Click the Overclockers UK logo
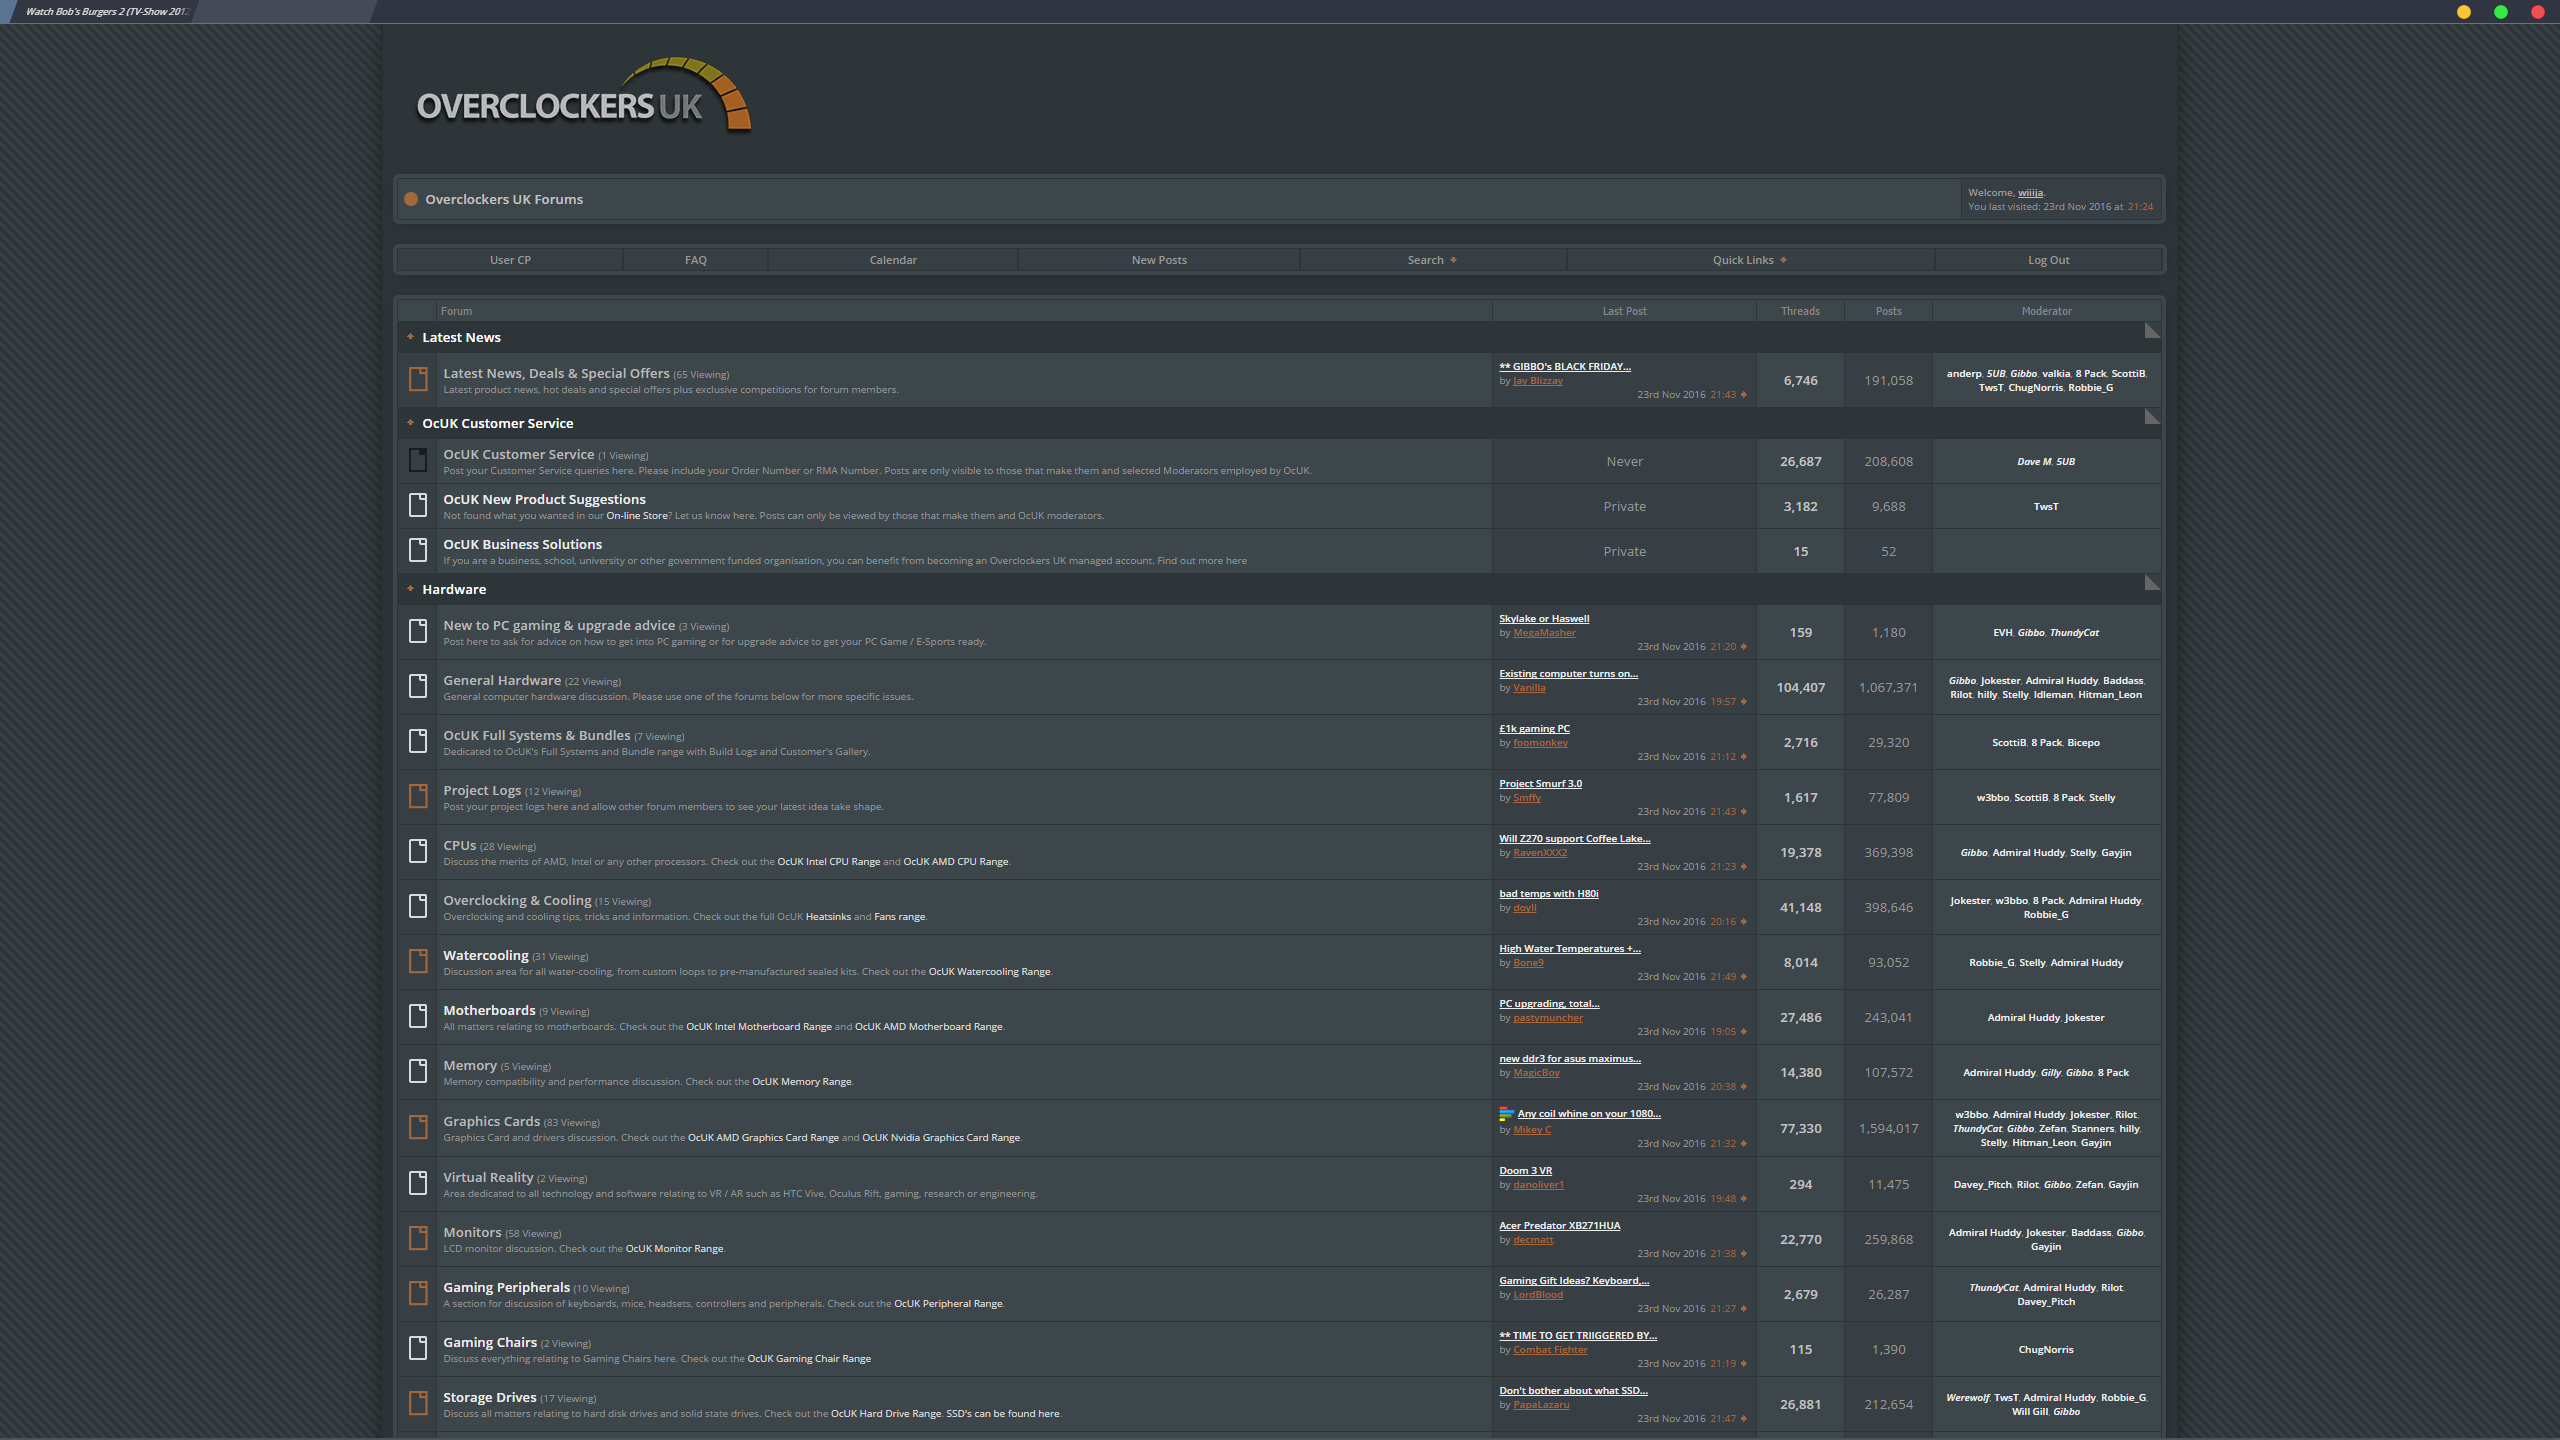Viewport: 2560px width, 1440px height. pos(583,96)
